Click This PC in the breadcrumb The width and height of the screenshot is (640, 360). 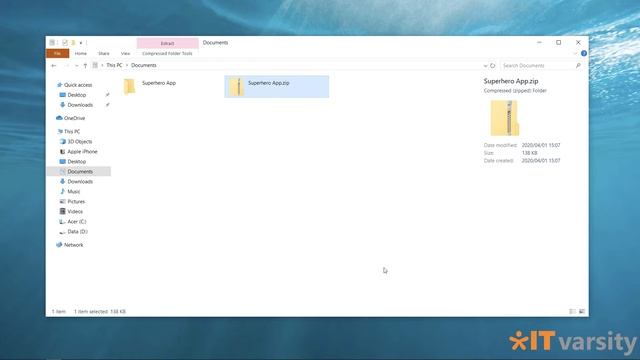point(114,65)
